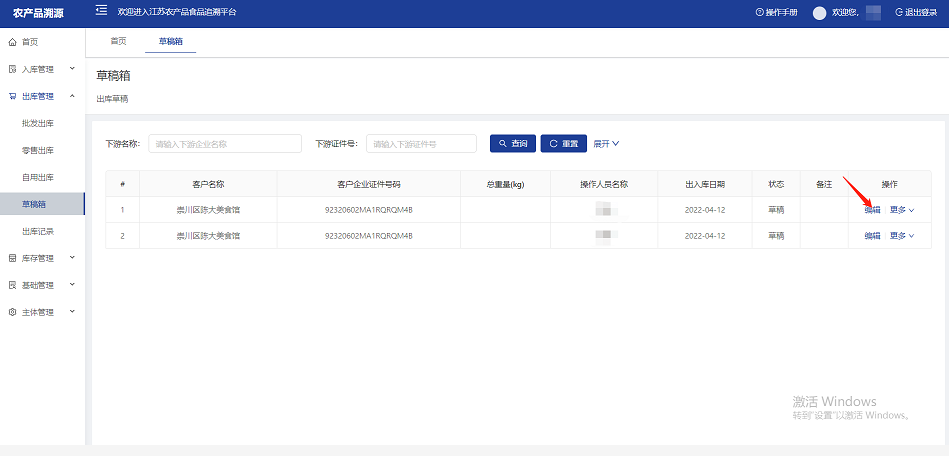The width and height of the screenshot is (949, 456).
Task: Click the 退出登录 logout icon
Action: coord(899,12)
